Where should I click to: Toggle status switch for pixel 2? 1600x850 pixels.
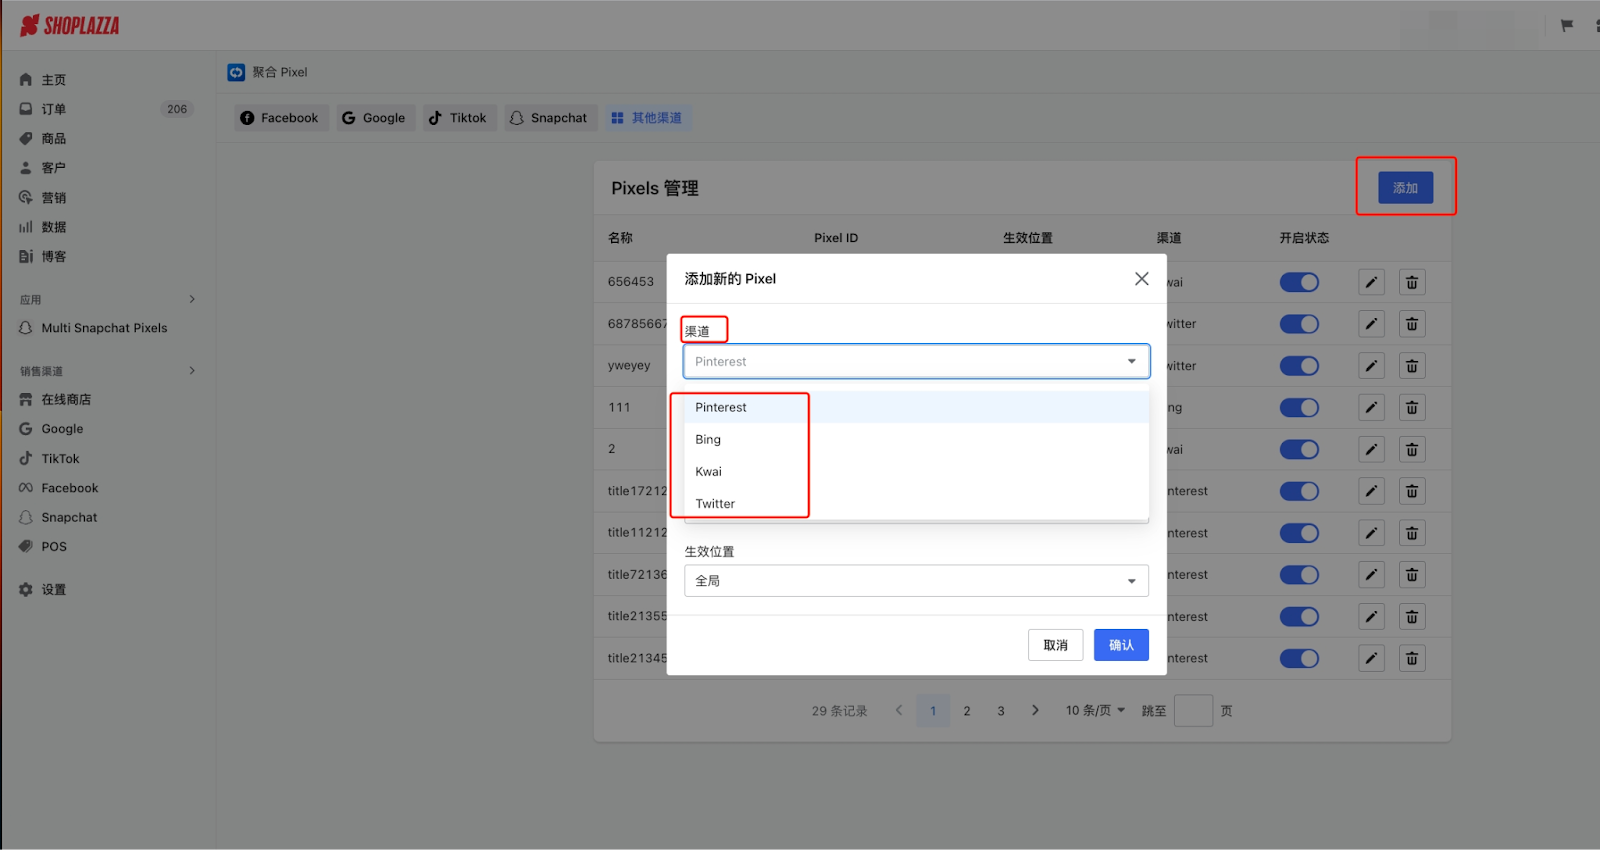pyautogui.click(x=1299, y=450)
